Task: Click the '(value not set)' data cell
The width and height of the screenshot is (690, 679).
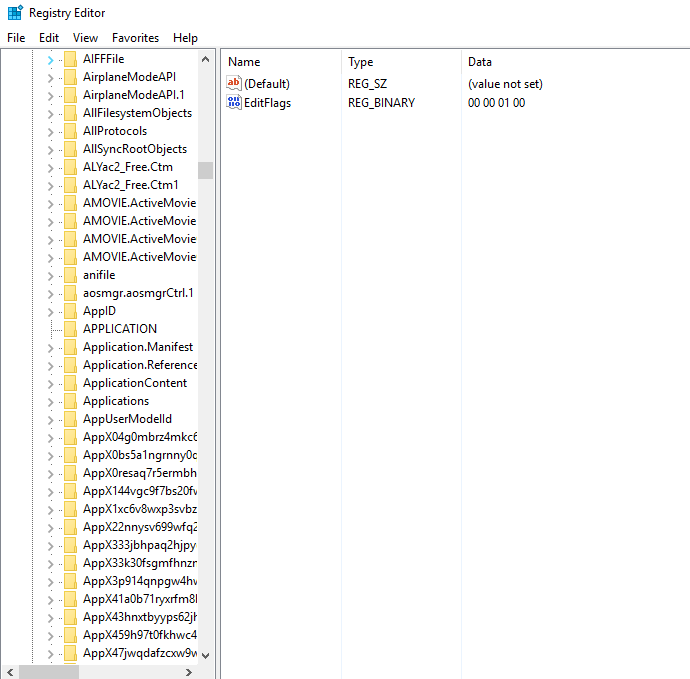Action: pos(505,84)
